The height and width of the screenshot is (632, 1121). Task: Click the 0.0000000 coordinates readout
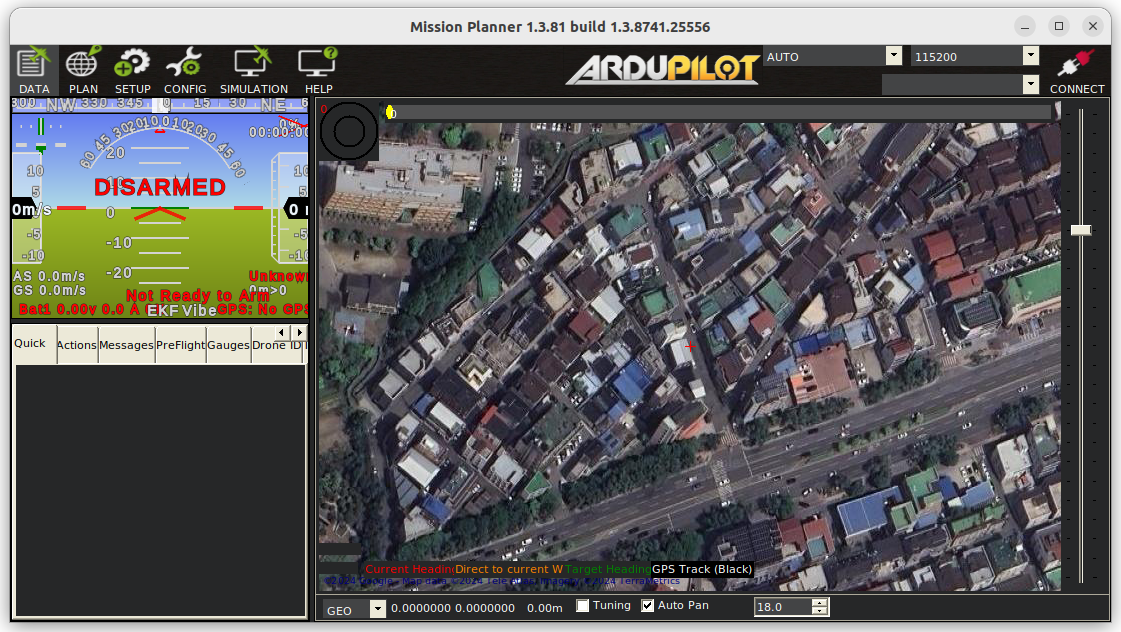click(x=453, y=608)
